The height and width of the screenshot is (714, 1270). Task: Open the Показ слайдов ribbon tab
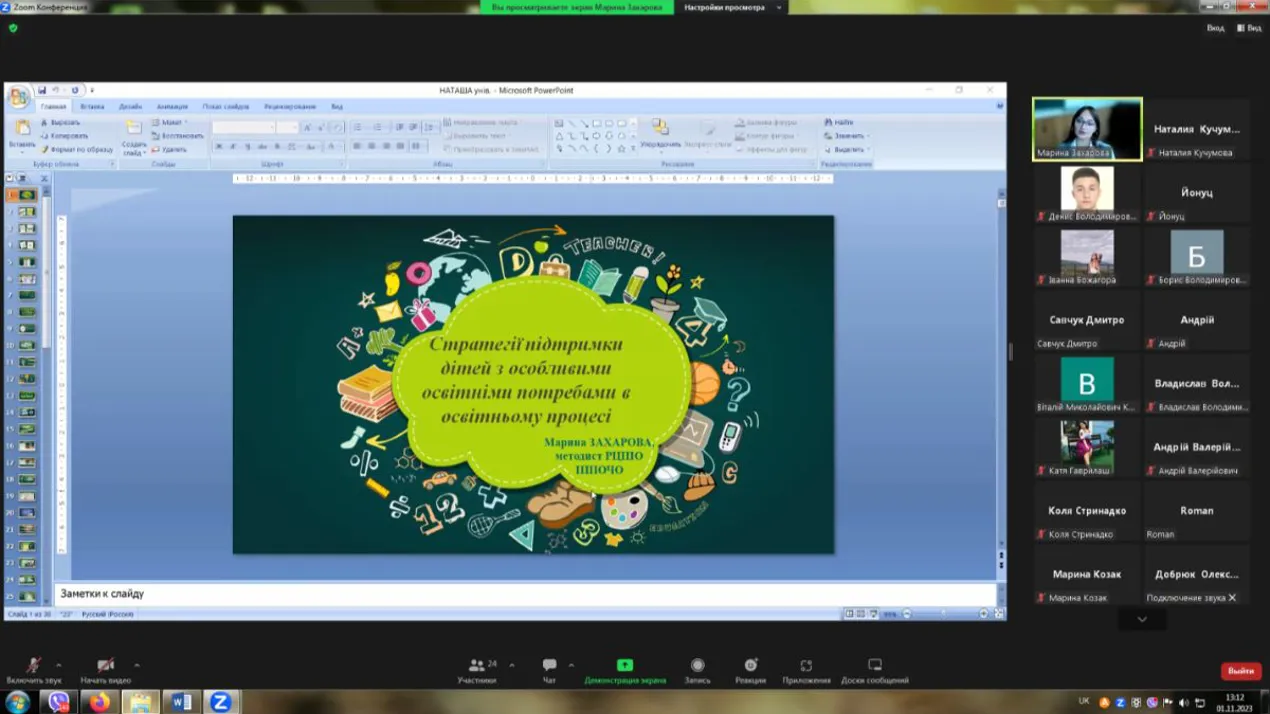tap(226, 106)
